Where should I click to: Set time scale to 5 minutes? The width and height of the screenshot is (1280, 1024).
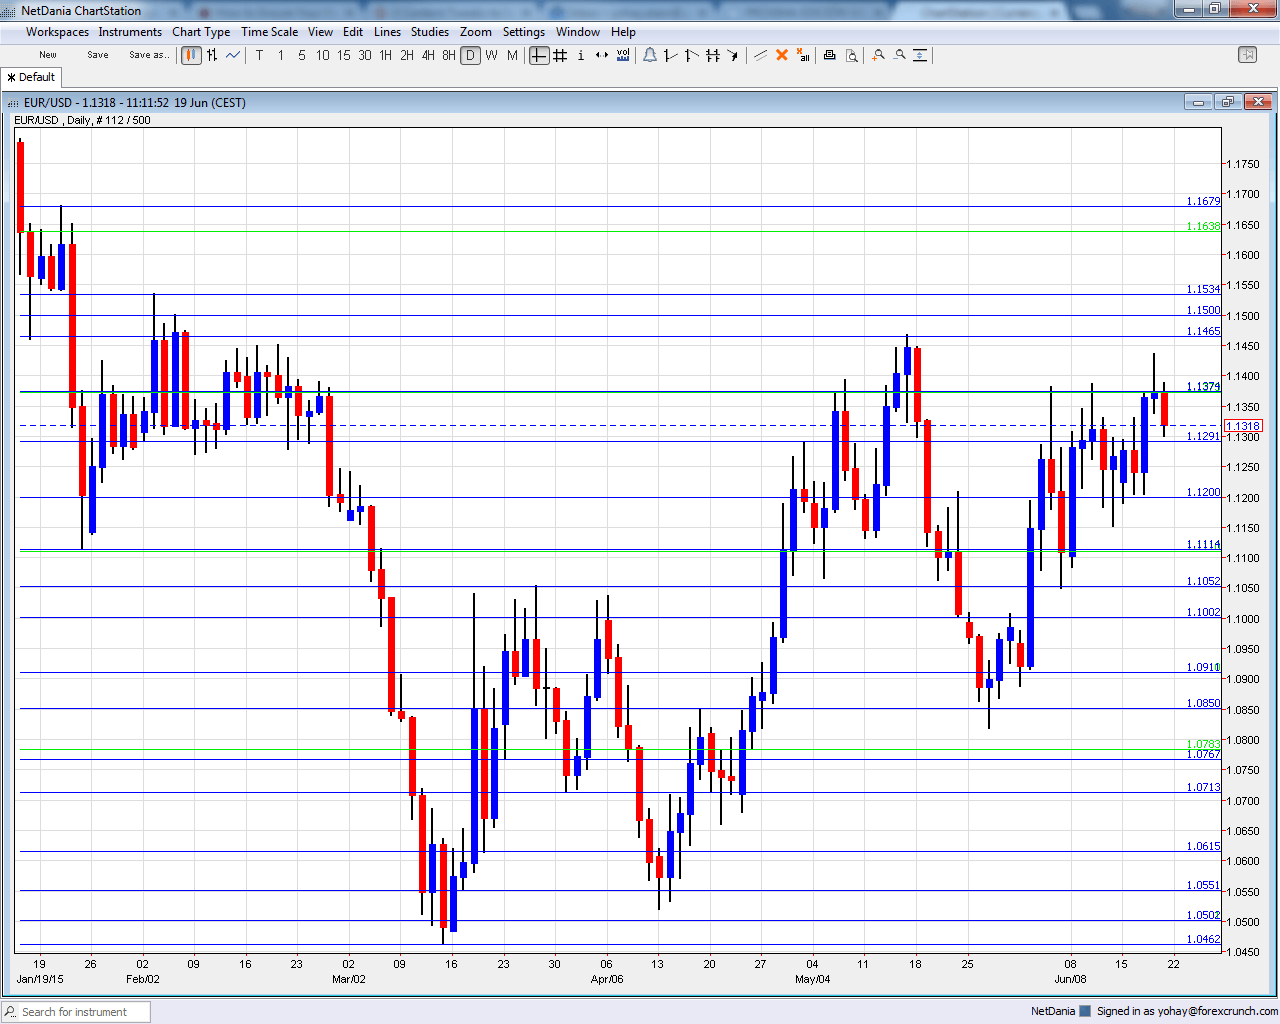(302, 55)
